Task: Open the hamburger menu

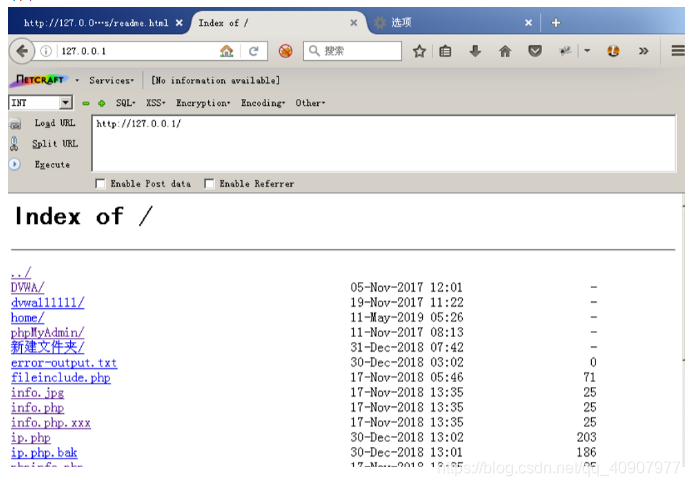Action: point(678,51)
